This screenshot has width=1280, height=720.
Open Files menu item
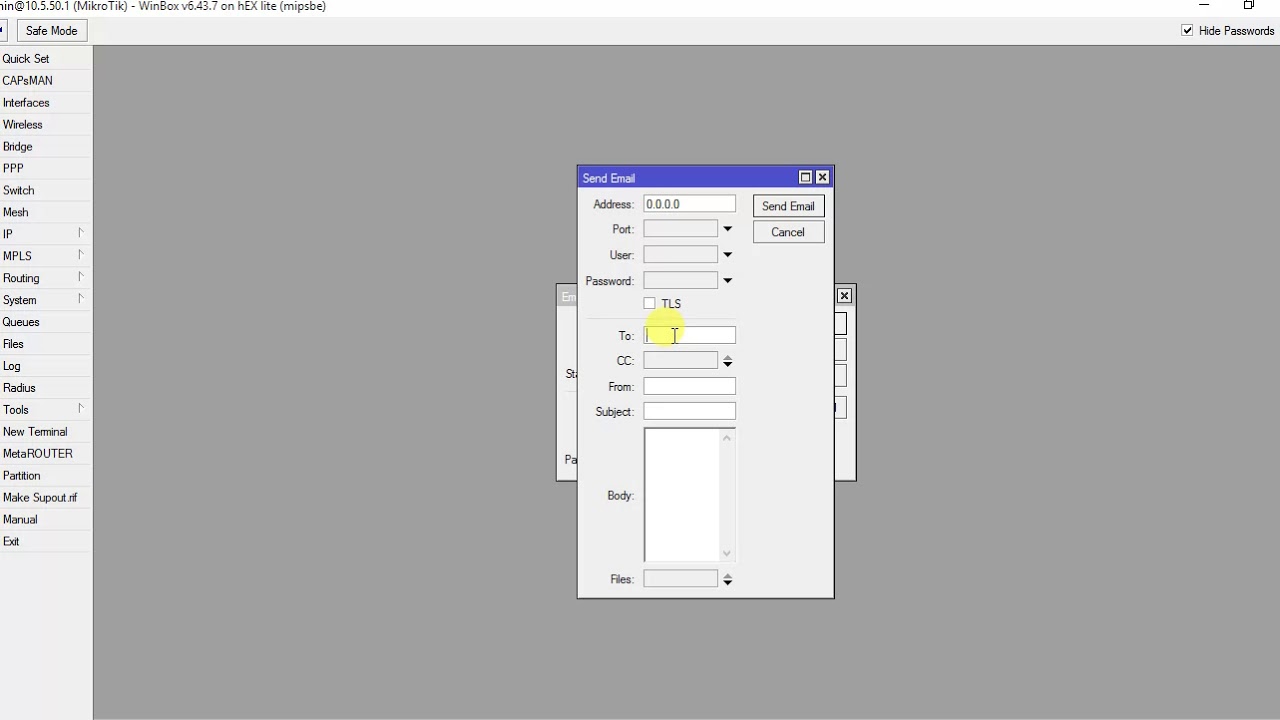point(13,344)
